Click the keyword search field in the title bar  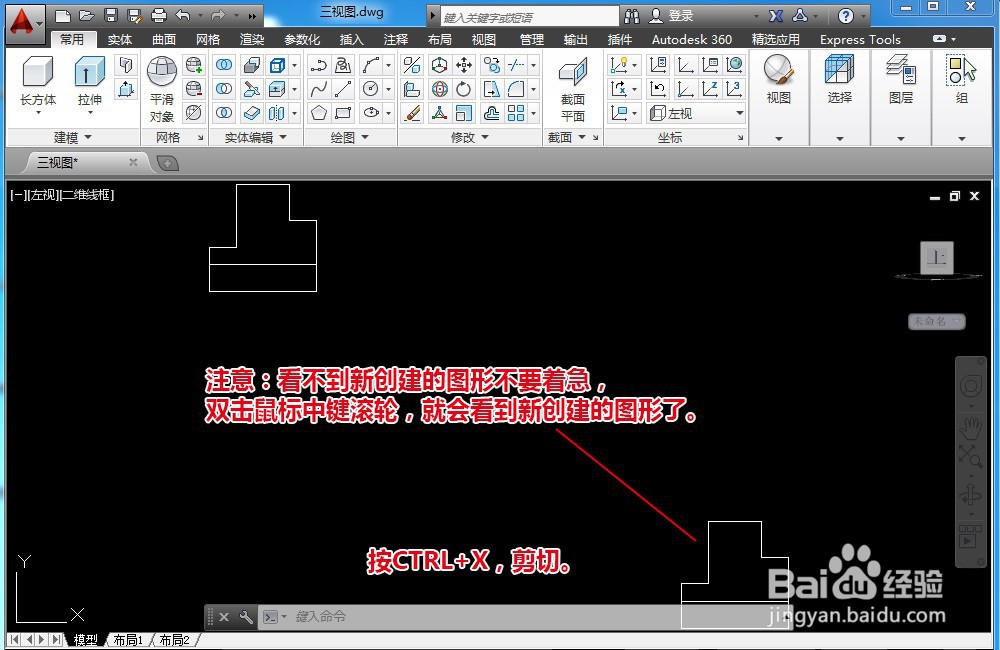click(529, 17)
